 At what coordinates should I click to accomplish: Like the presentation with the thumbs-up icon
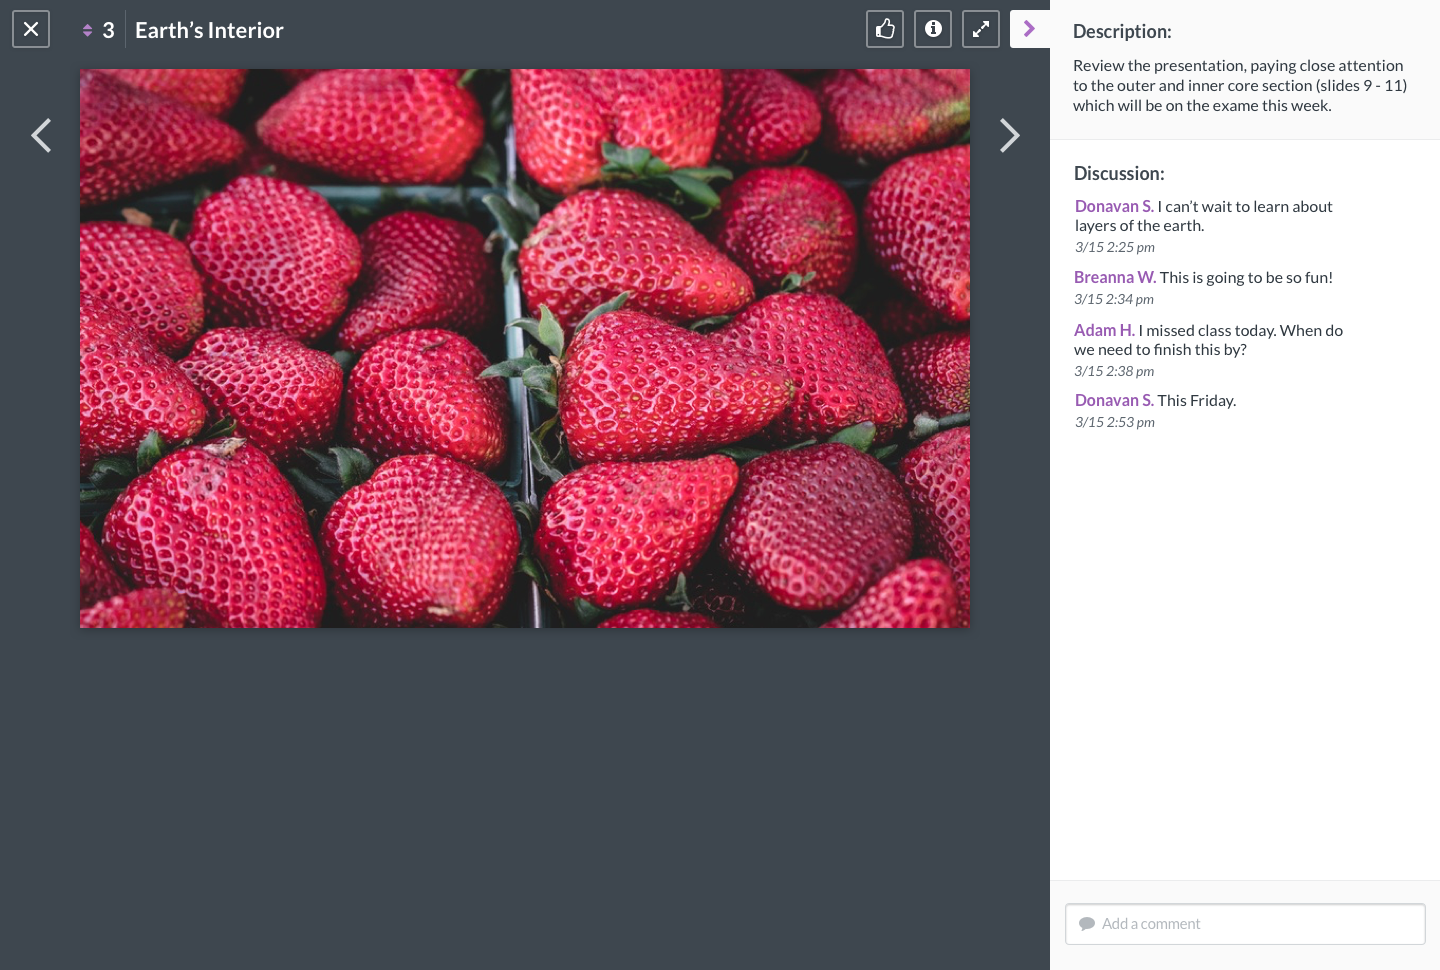[x=885, y=29]
